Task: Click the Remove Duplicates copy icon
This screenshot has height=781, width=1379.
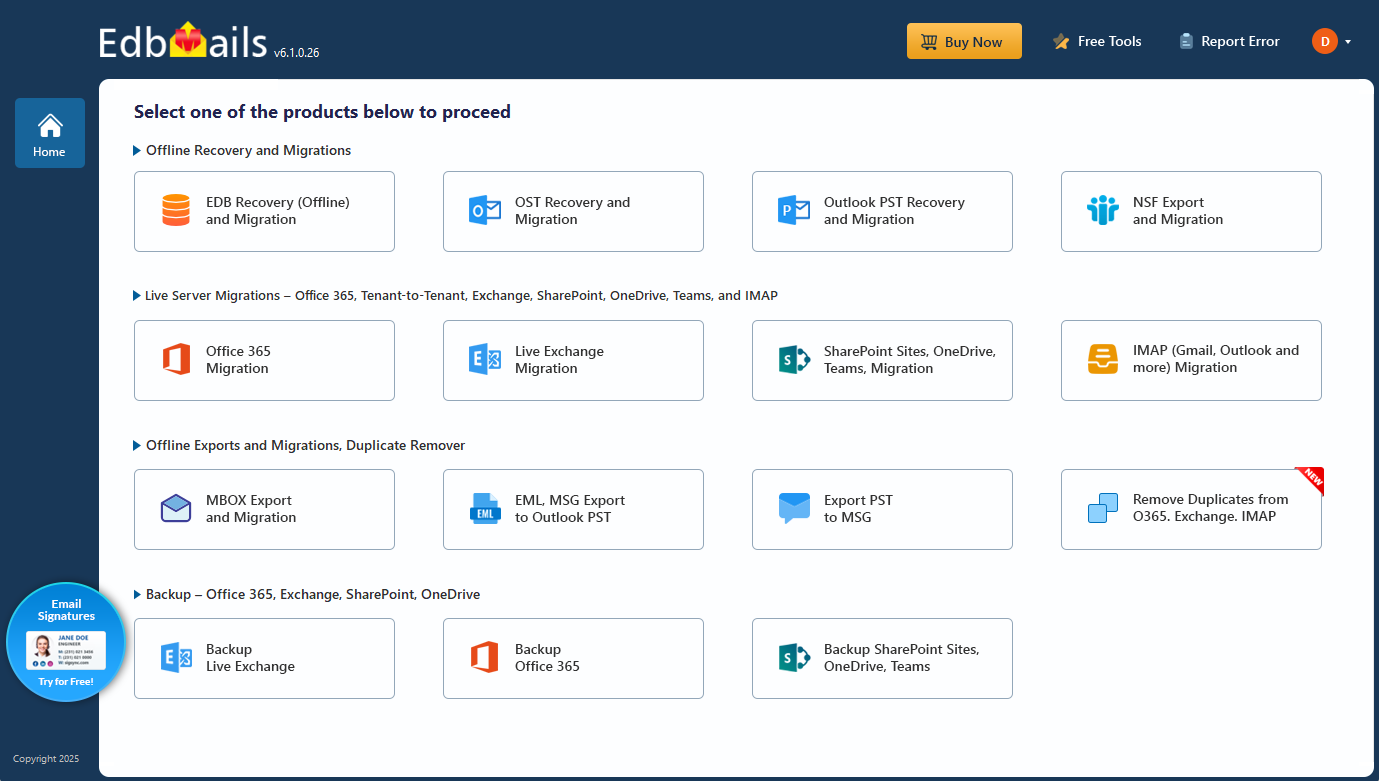Action: pos(1102,509)
